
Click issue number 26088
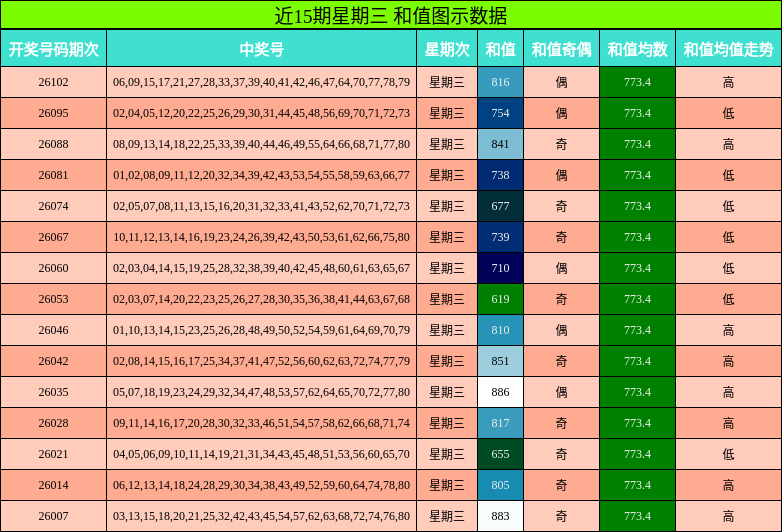[x=53, y=144]
